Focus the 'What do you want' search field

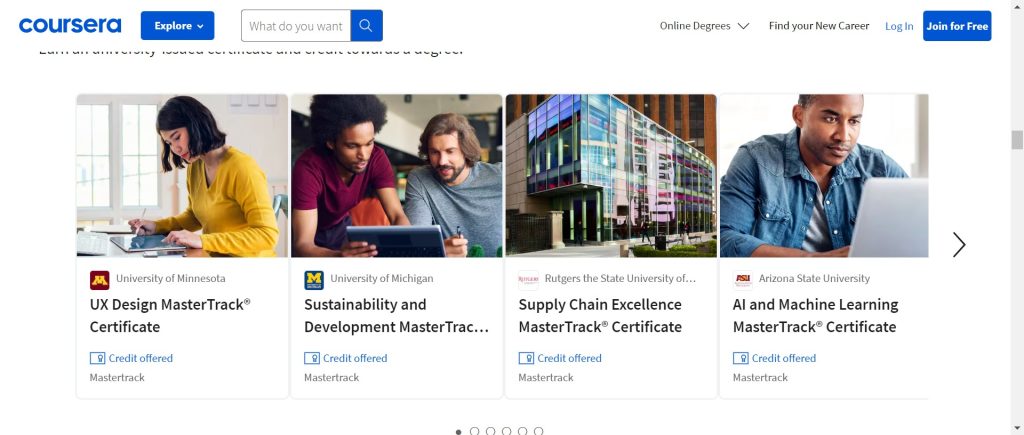click(x=296, y=26)
